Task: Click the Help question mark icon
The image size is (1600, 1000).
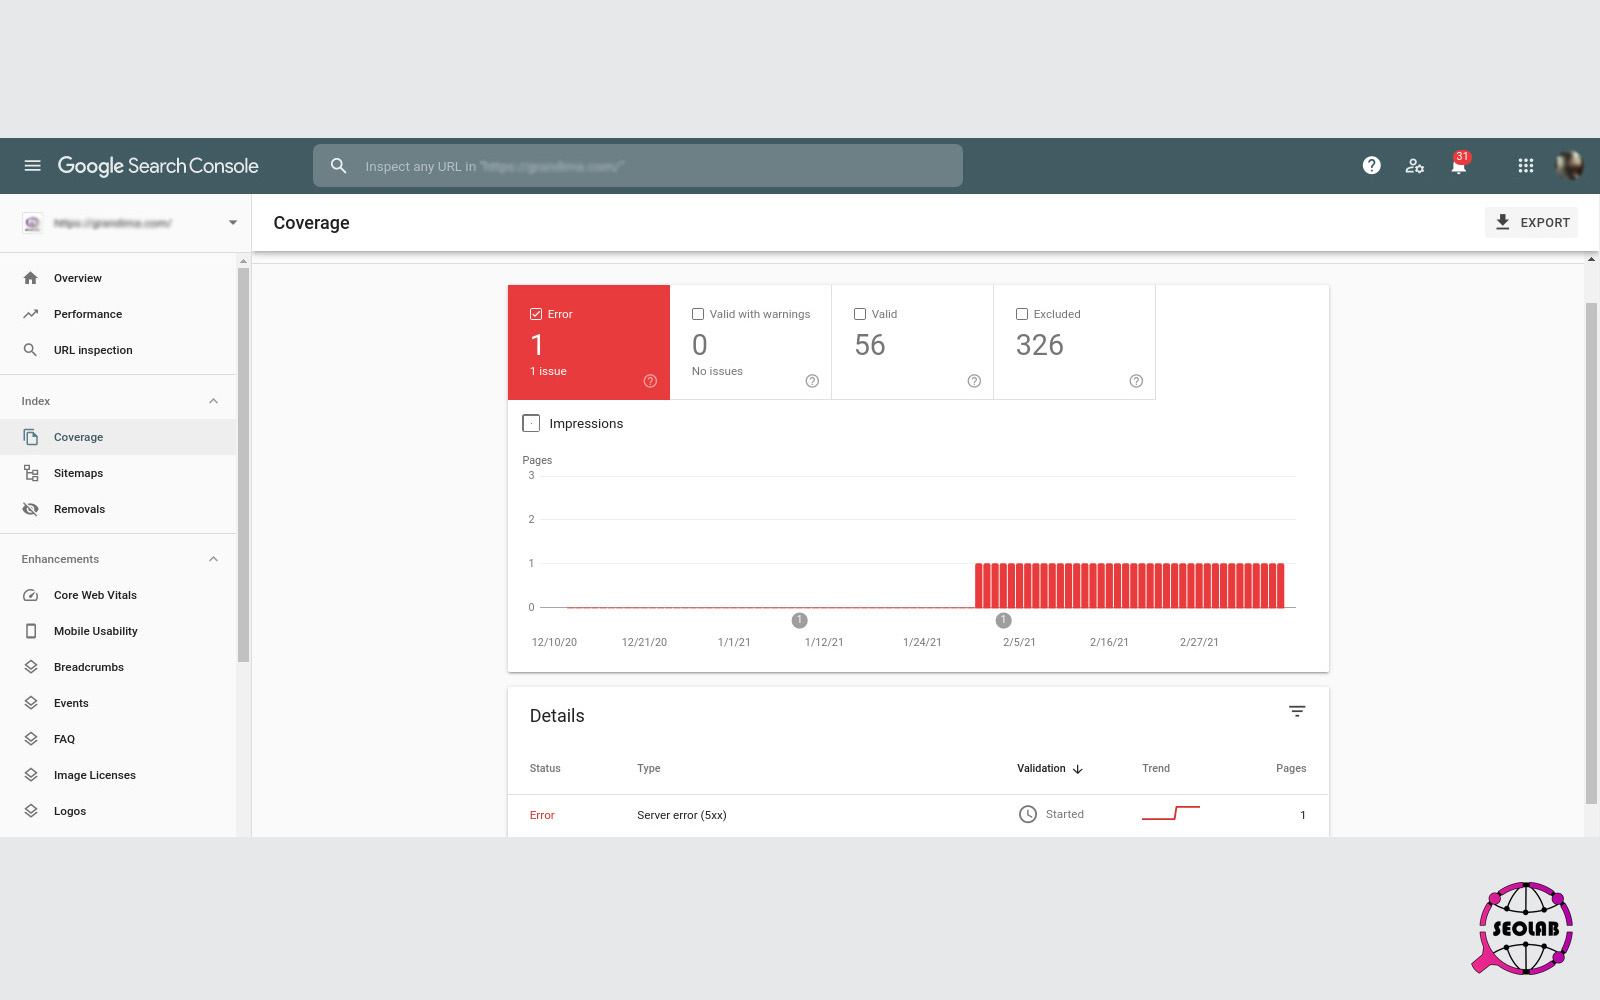Action: pyautogui.click(x=1371, y=166)
